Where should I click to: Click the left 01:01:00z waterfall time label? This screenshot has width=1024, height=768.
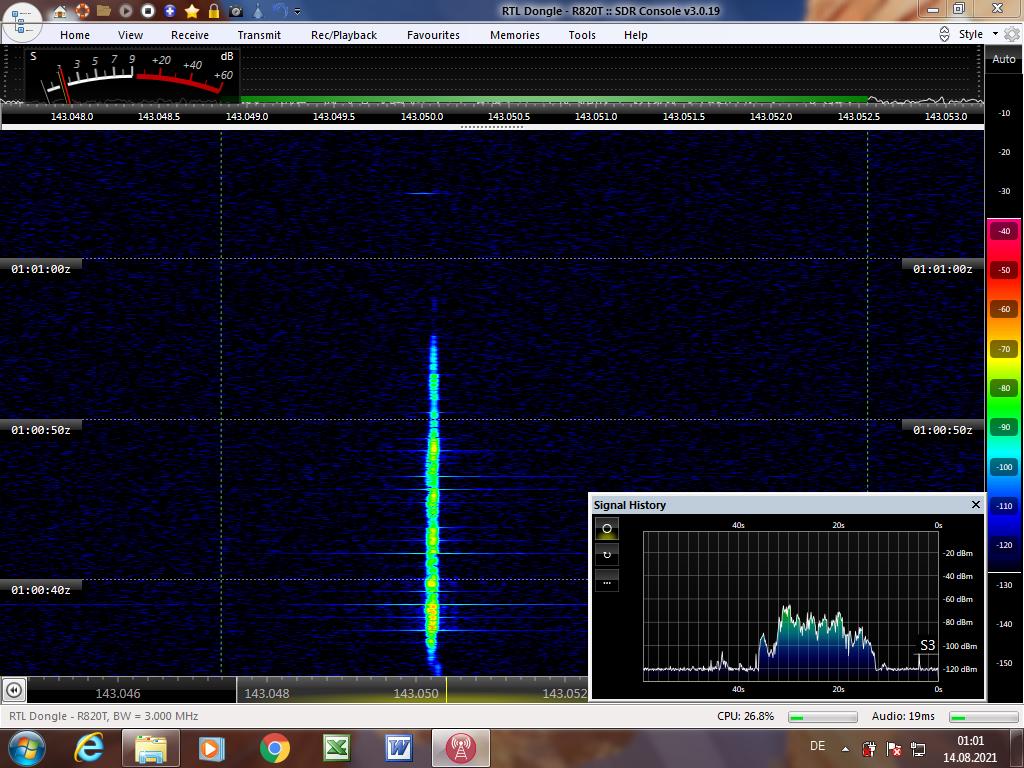click(x=40, y=268)
